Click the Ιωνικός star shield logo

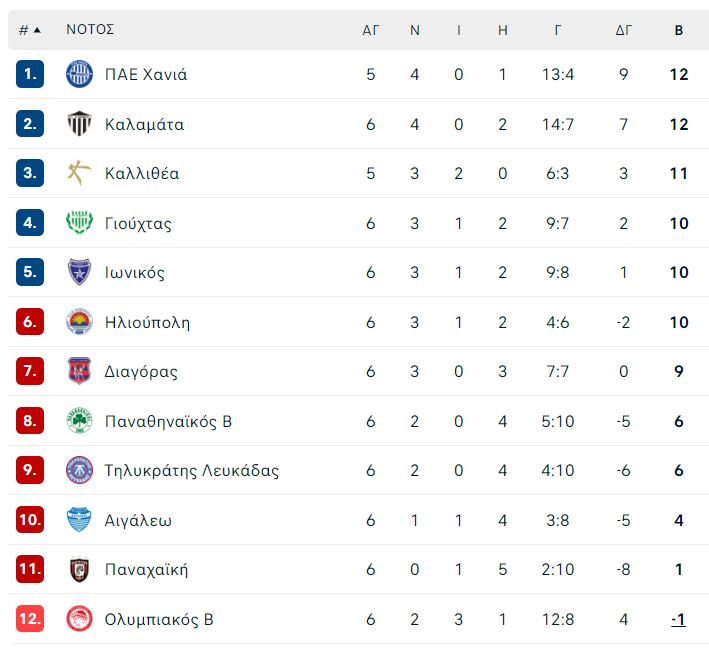(x=79, y=272)
